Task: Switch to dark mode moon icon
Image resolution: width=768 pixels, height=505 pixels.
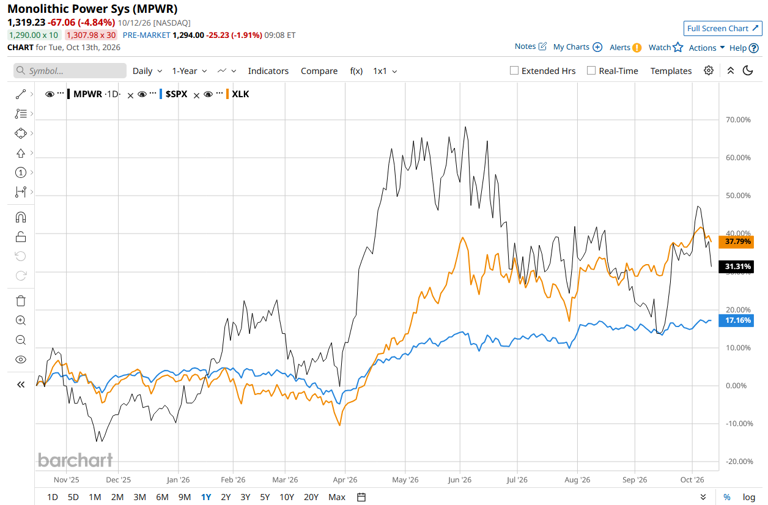Action: tap(747, 71)
